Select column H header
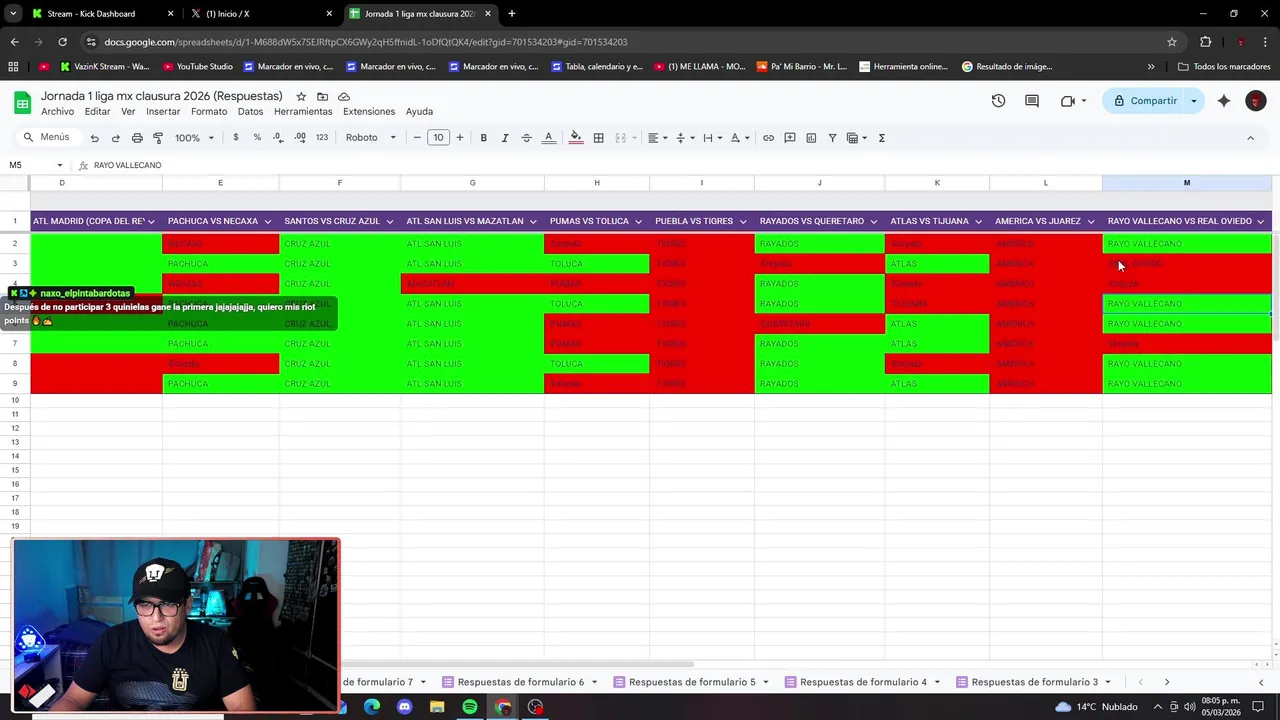The height and width of the screenshot is (720, 1280). click(597, 183)
